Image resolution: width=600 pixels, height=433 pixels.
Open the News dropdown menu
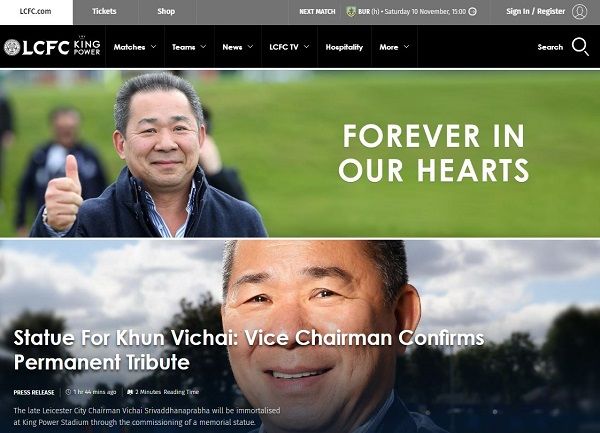tap(238, 47)
